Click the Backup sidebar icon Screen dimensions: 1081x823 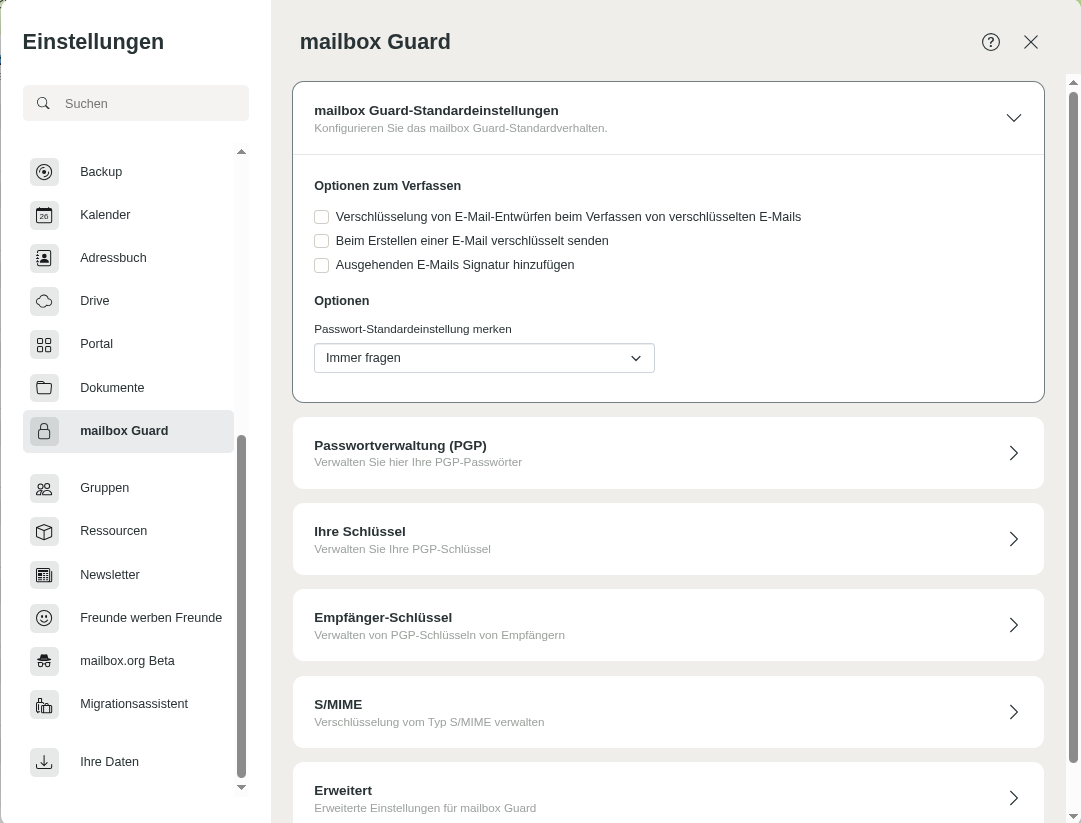(x=44, y=172)
